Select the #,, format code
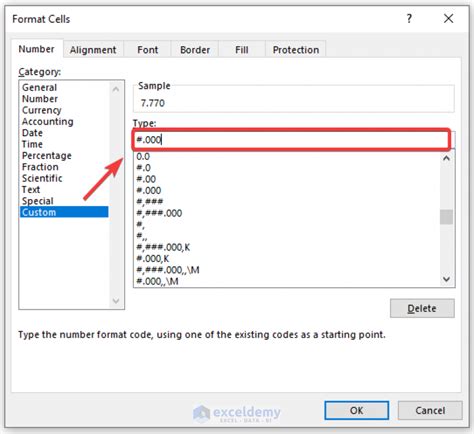 click(x=287, y=236)
